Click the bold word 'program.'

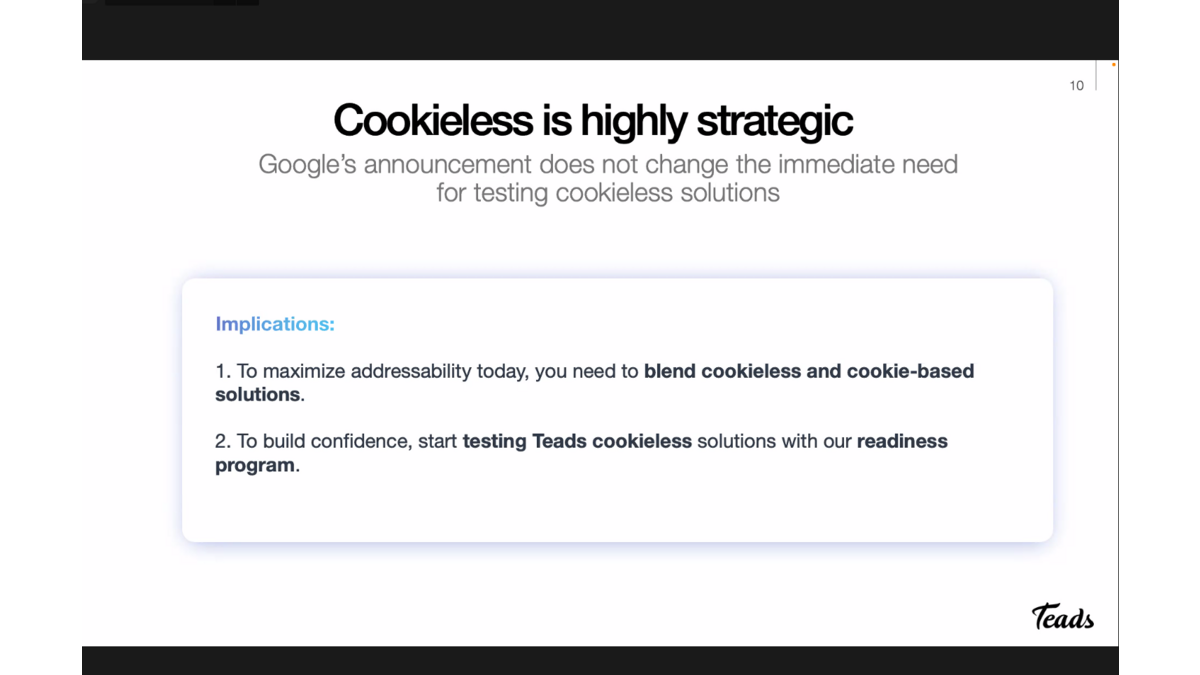(x=257, y=465)
